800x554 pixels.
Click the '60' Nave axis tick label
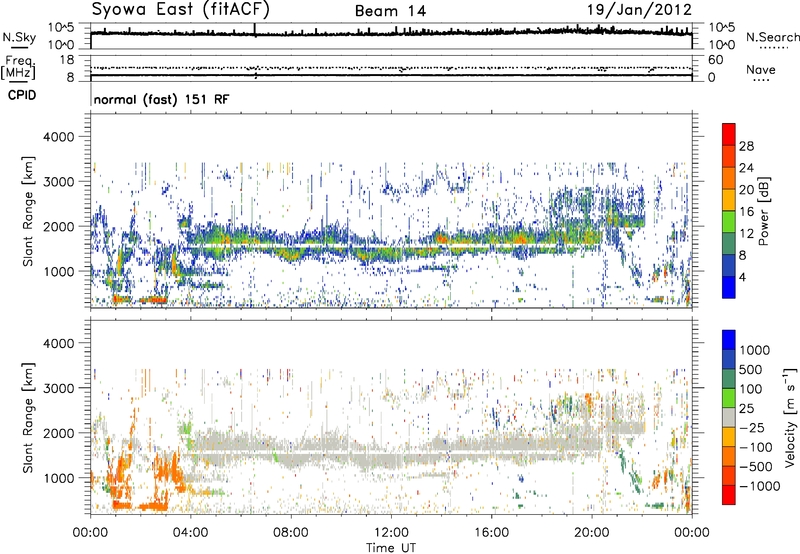(716, 60)
